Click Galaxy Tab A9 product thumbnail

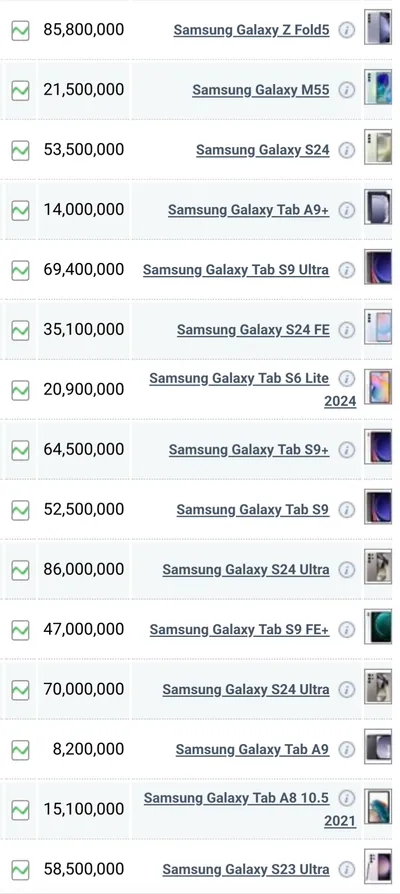click(378, 746)
